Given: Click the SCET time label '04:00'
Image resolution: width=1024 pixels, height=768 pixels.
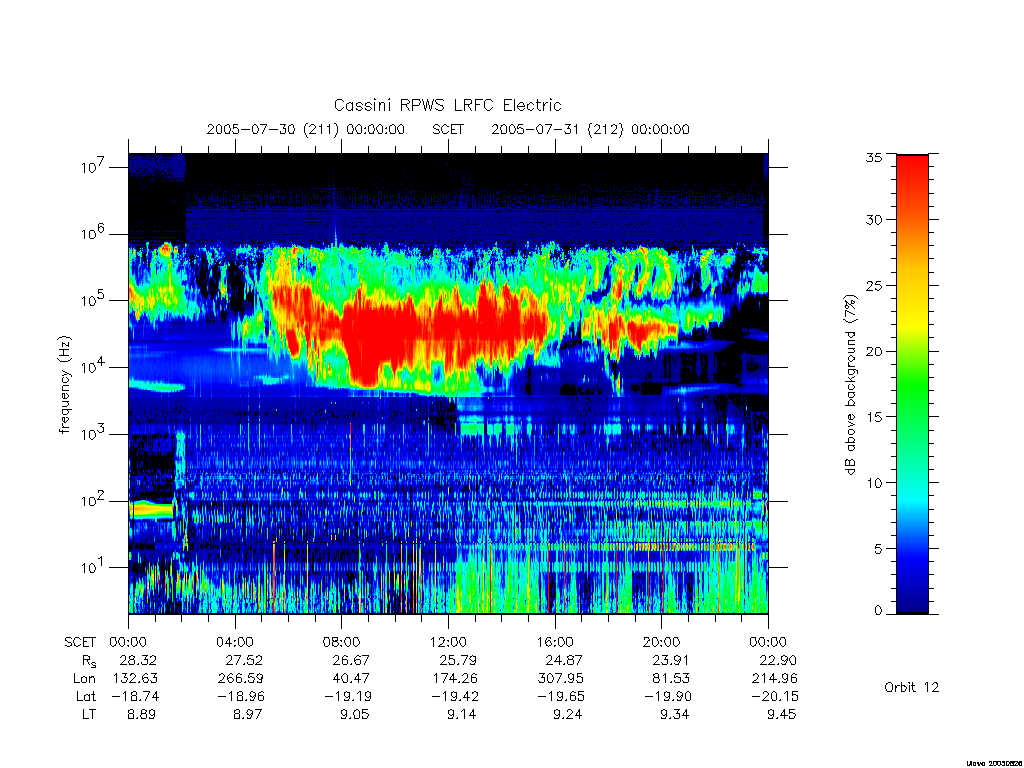Looking at the screenshot, I should (x=235, y=642).
